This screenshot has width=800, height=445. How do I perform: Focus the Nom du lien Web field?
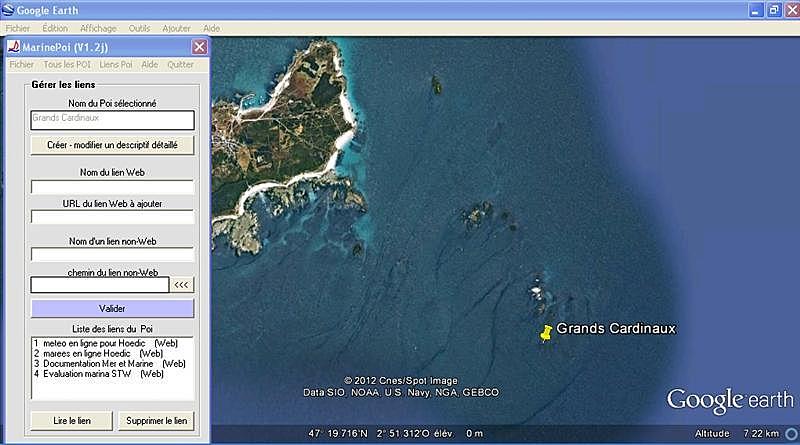pos(112,186)
